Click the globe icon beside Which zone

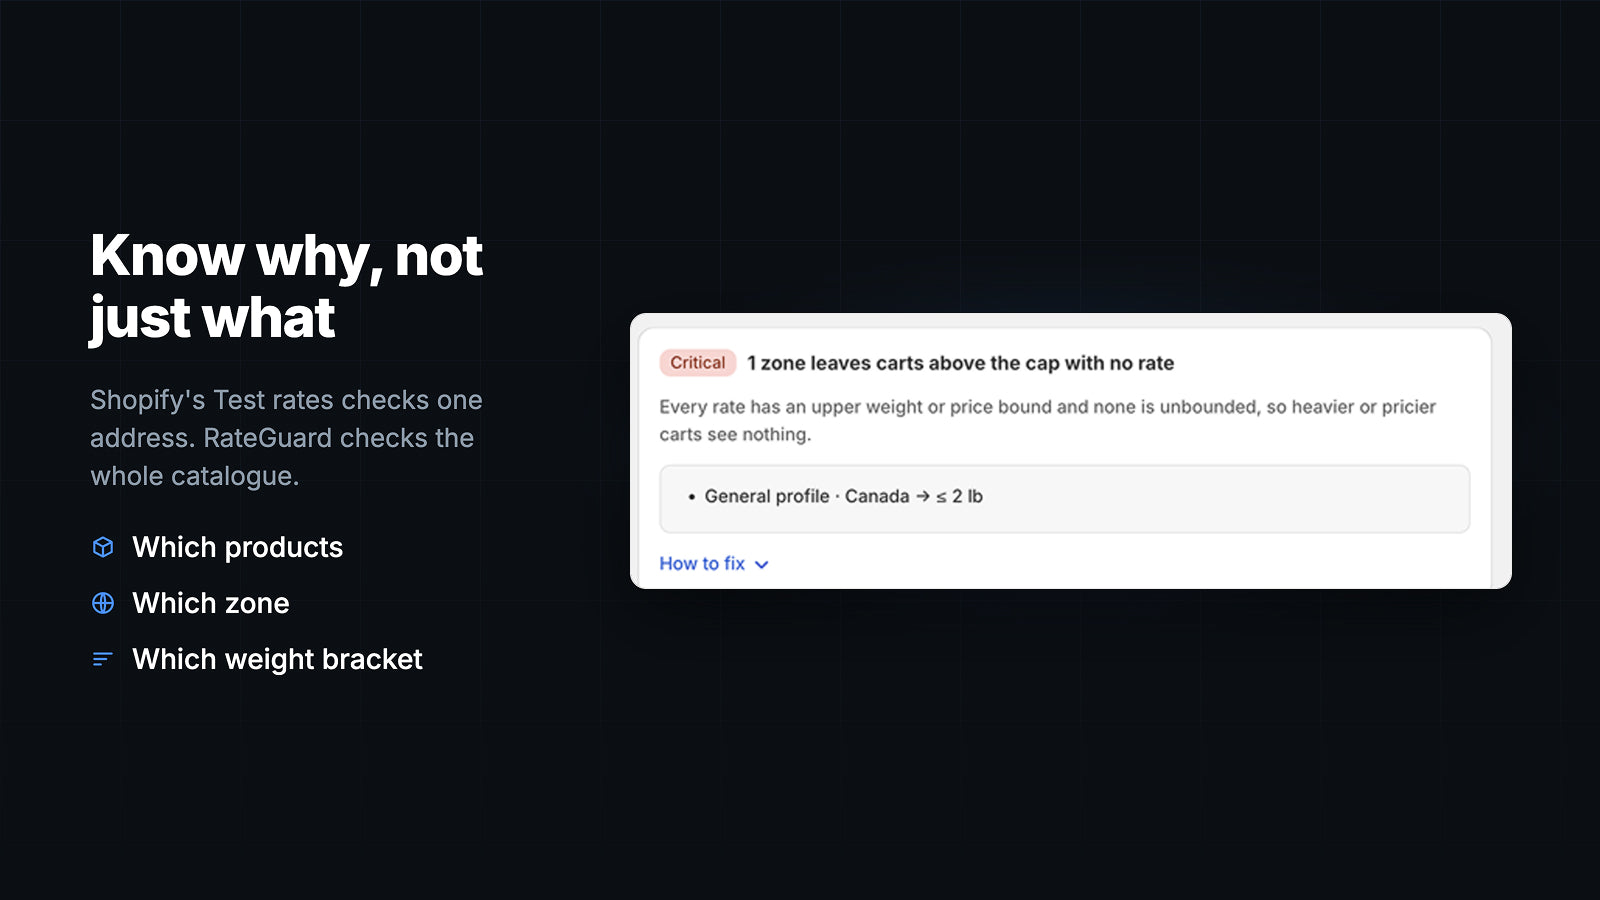[103, 603]
